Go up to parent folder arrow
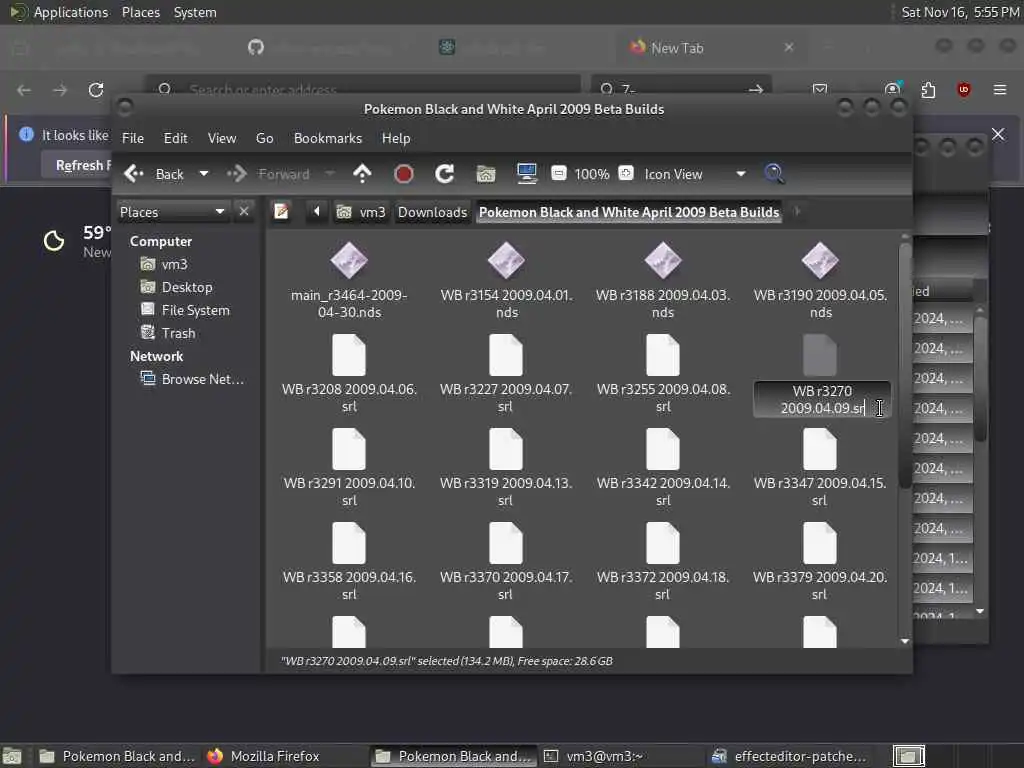The width and height of the screenshot is (1024, 768). click(362, 174)
